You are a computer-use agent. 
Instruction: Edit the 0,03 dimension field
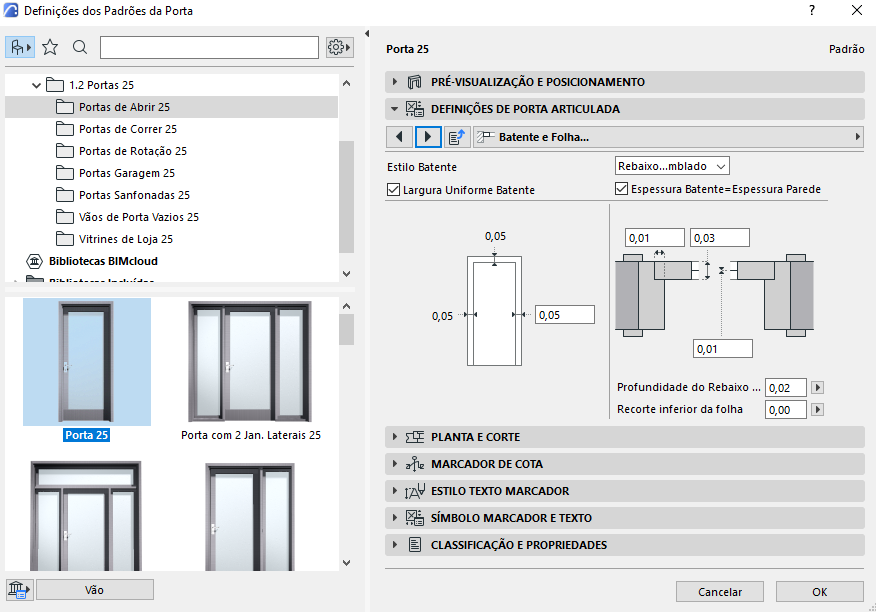click(x=720, y=238)
